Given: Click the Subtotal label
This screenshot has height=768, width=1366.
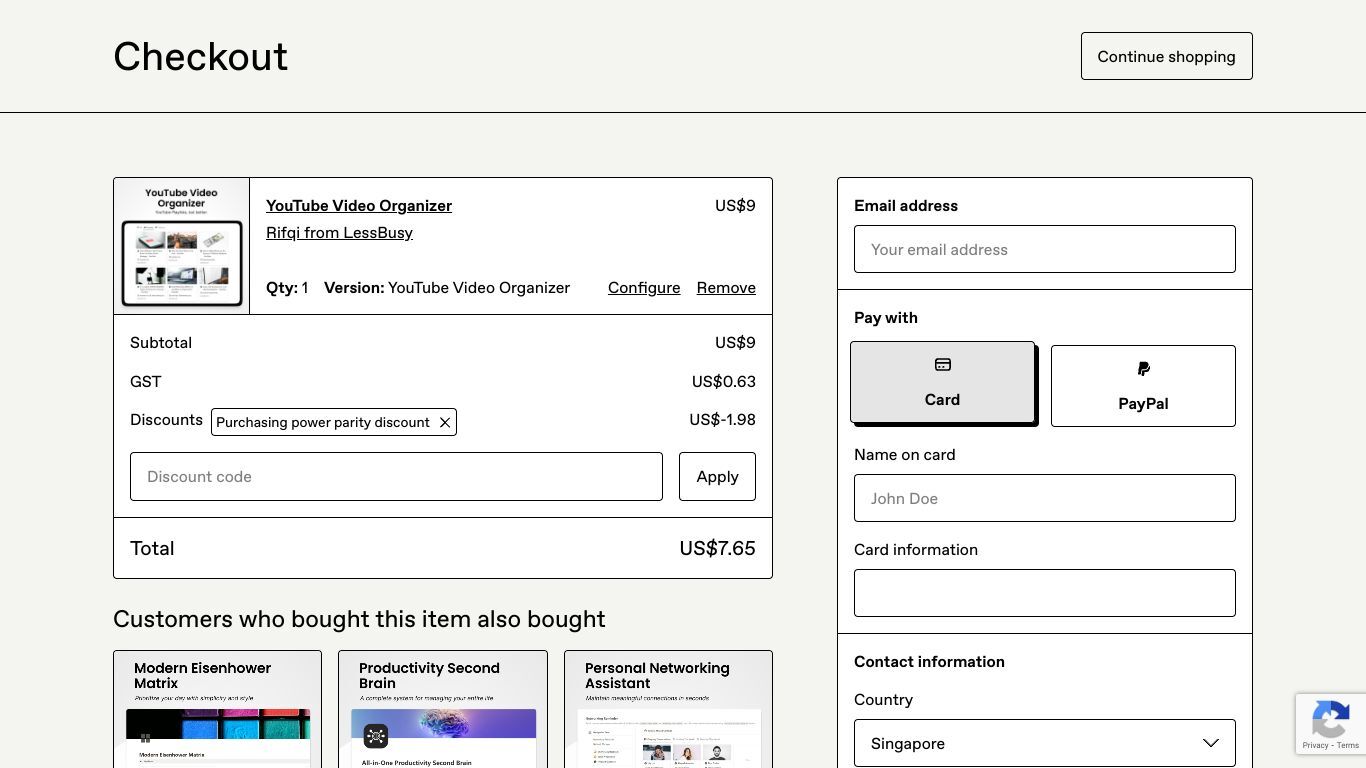Looking at the screenshot, I should click(161, 342).
